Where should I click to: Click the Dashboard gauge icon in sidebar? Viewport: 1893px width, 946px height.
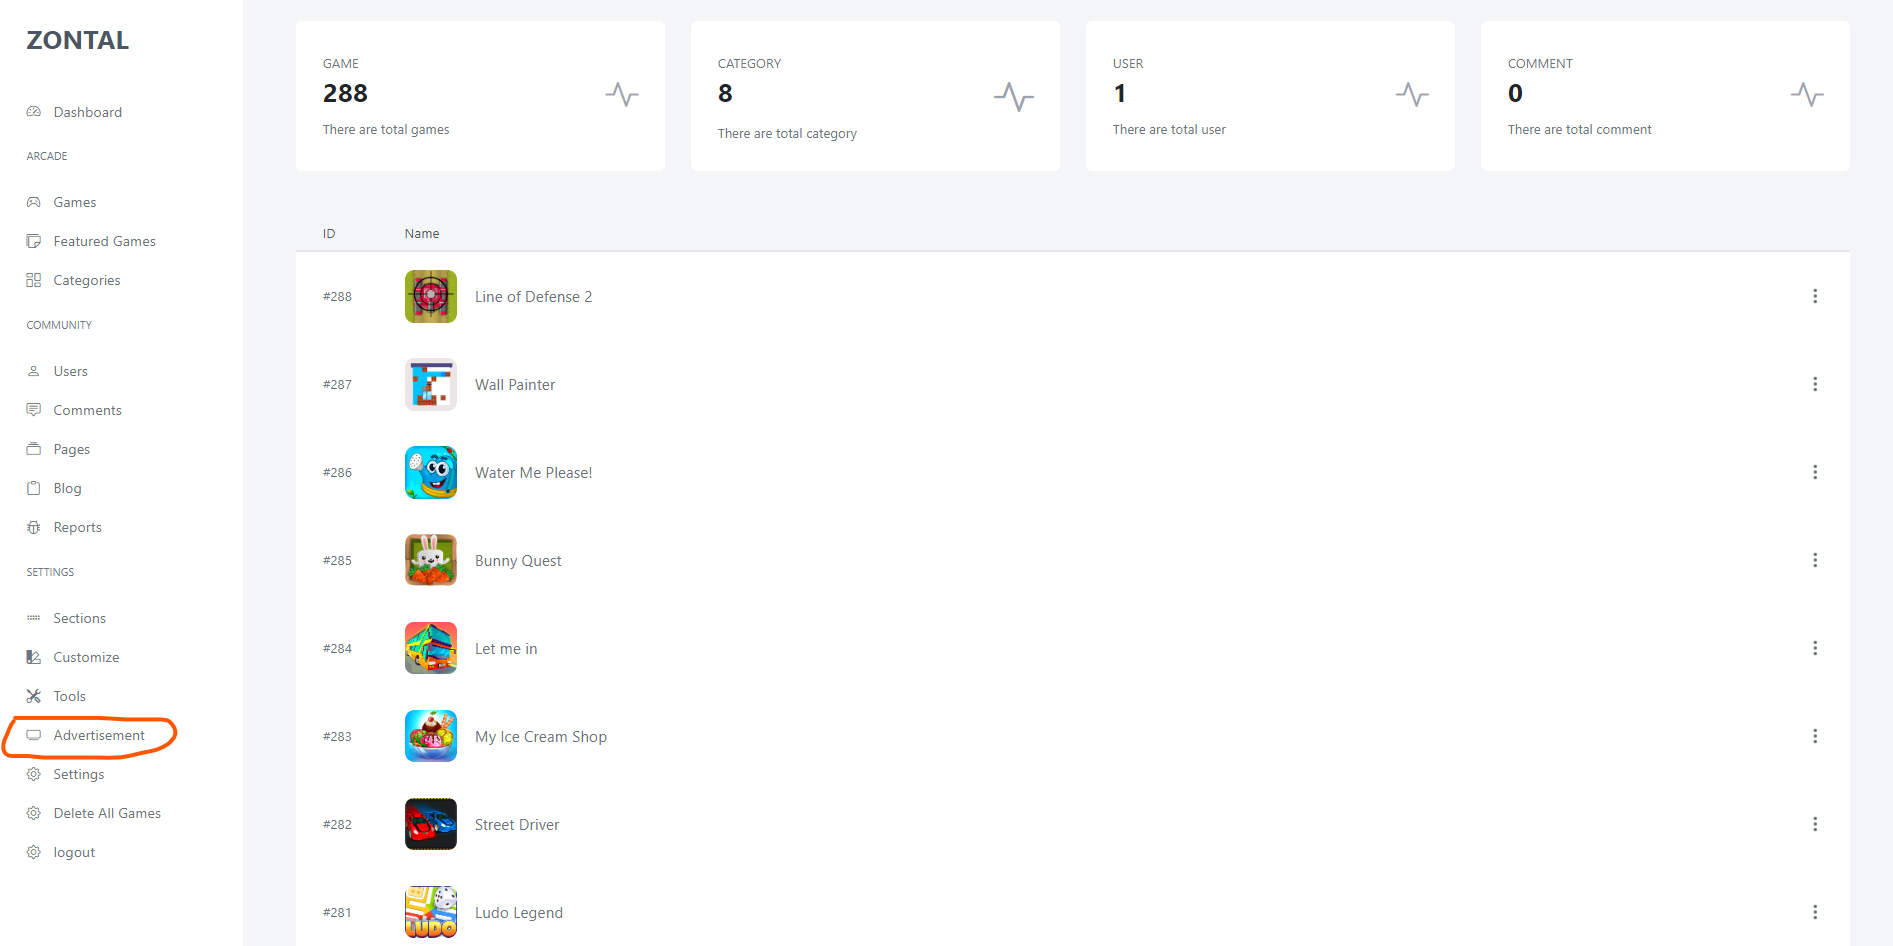pyautogui.click(x=34, y=112)
